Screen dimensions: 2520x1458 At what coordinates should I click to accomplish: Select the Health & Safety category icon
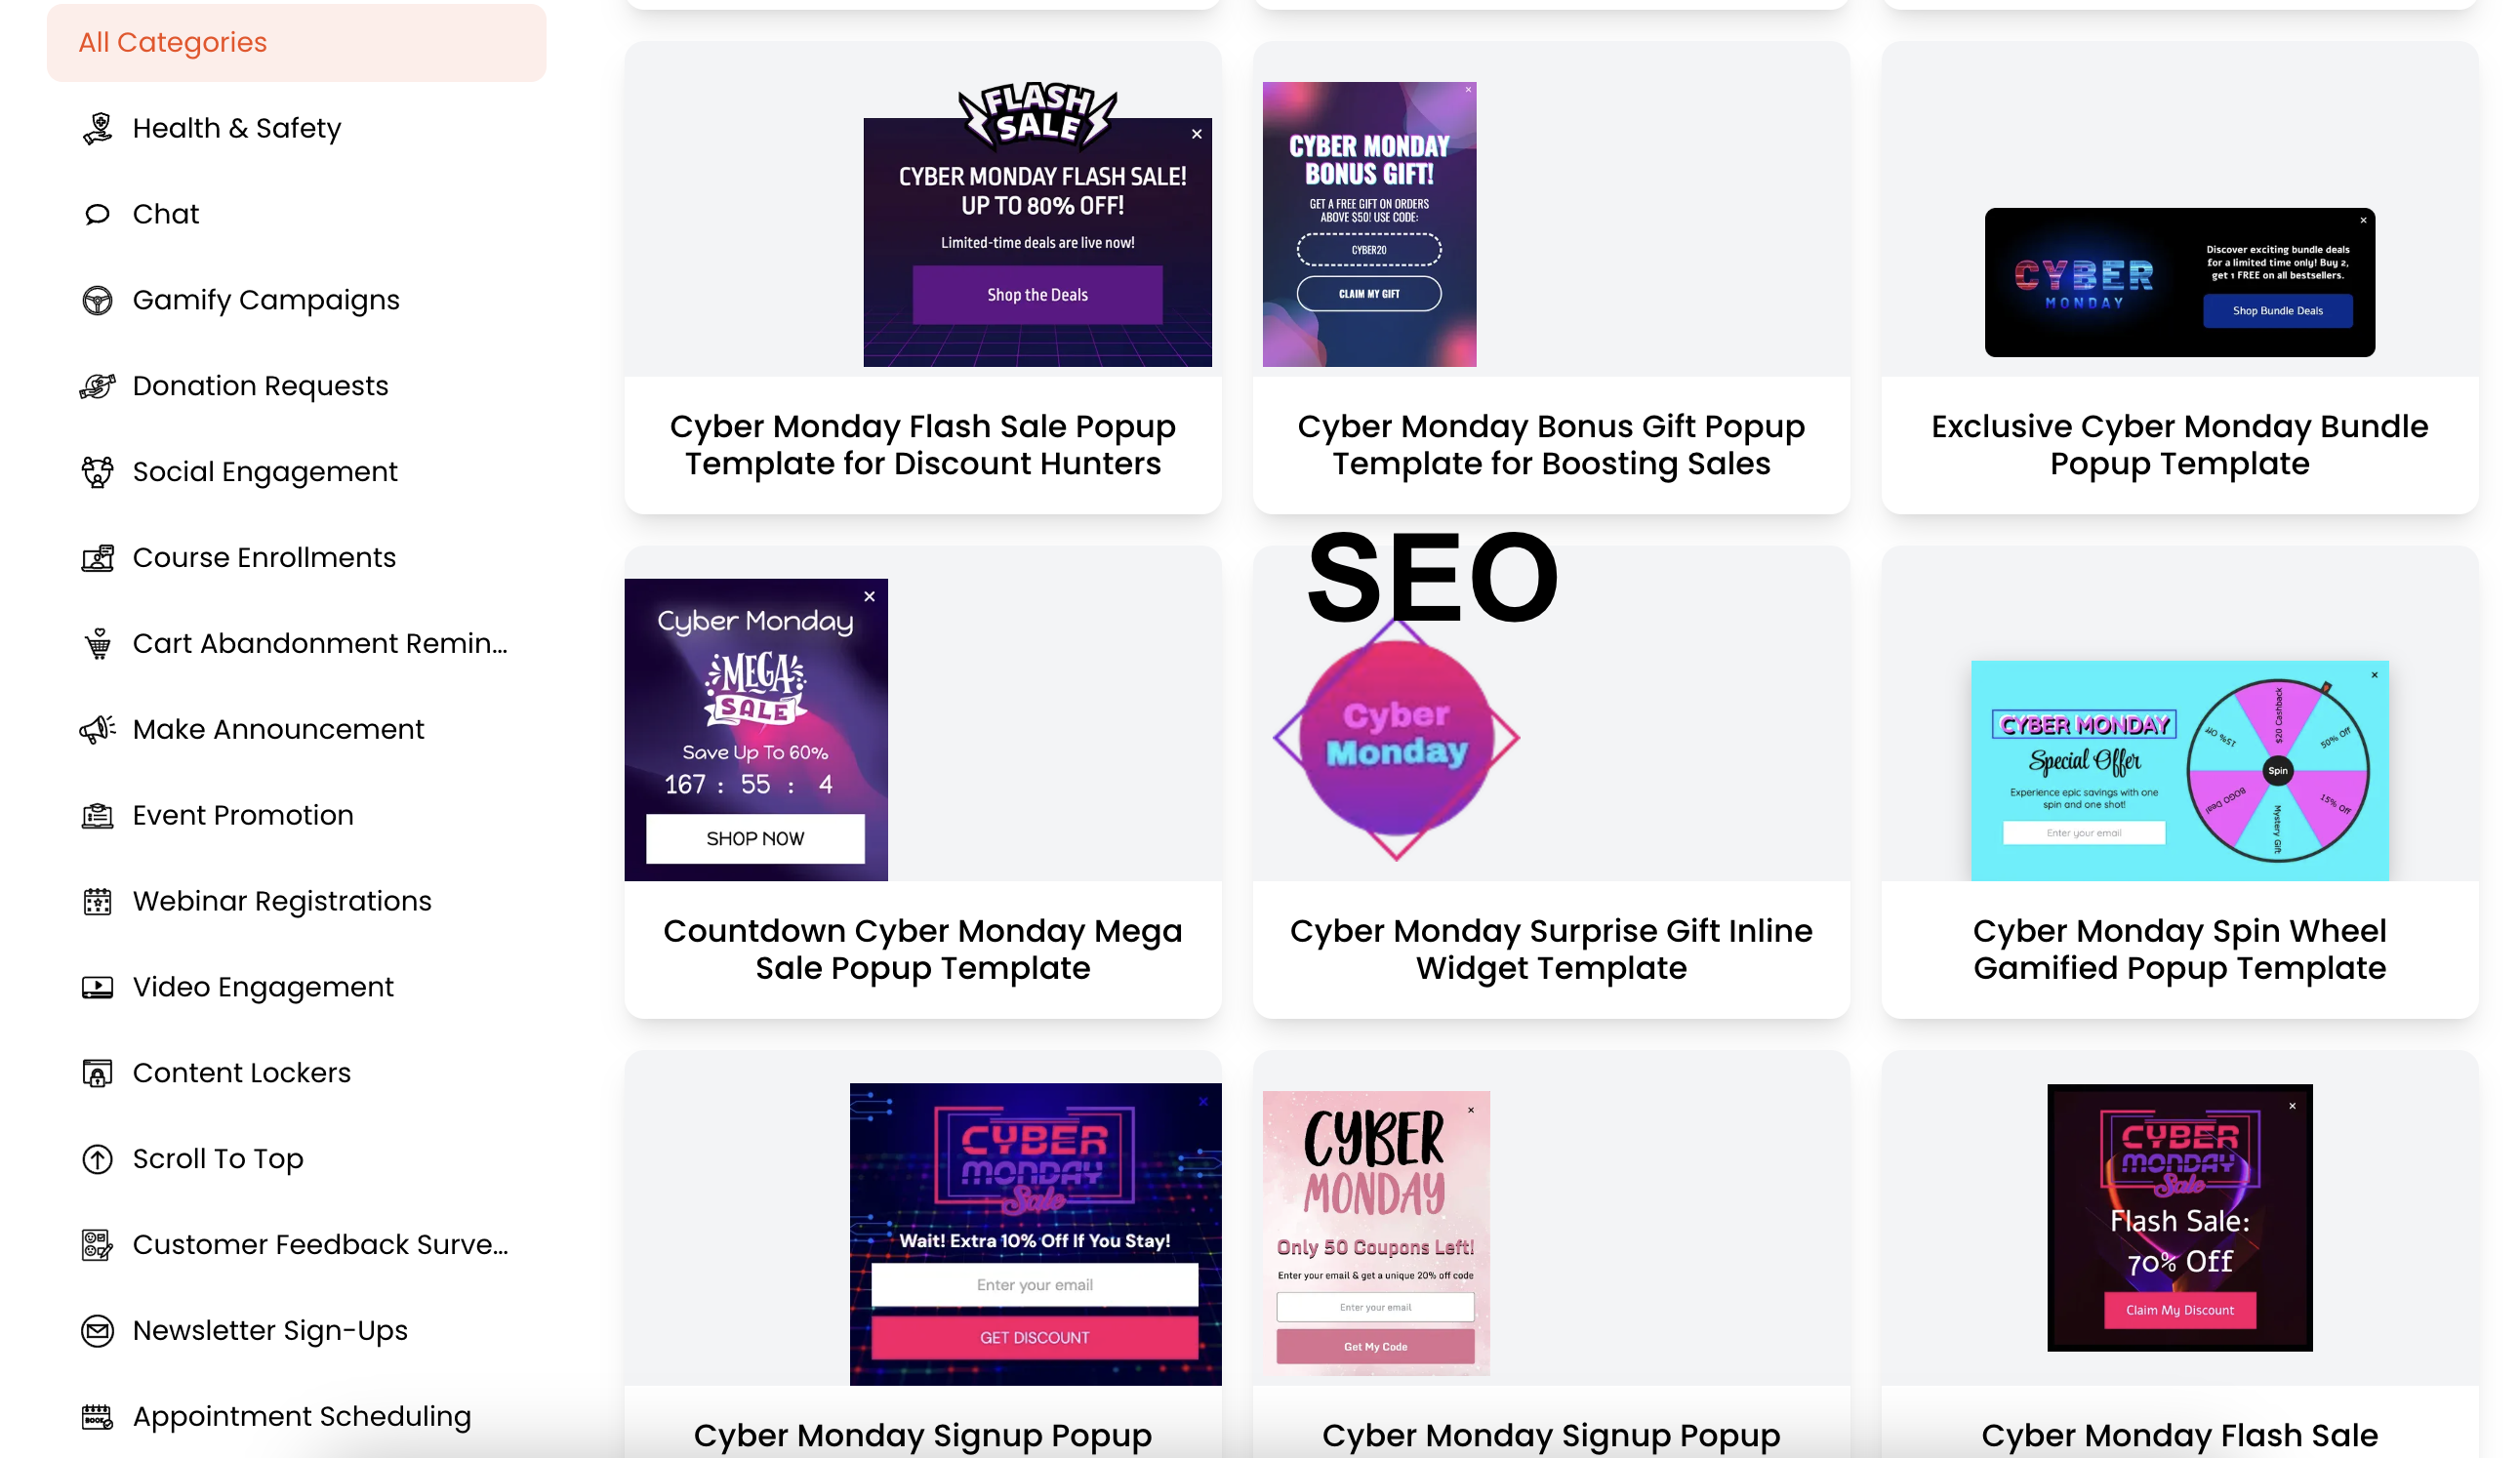(x=98, y=129)
